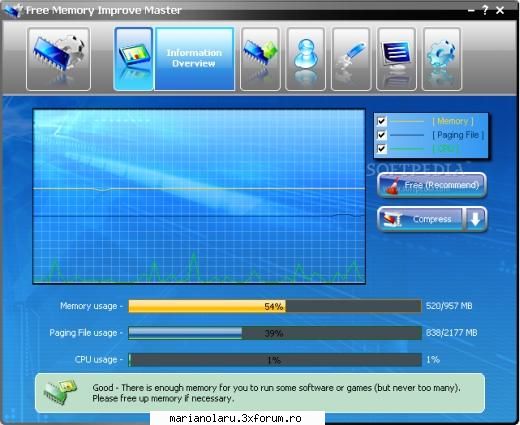Click the 'Paging File usage -' label
The image size is (520, 425).
tap(86, 333)
